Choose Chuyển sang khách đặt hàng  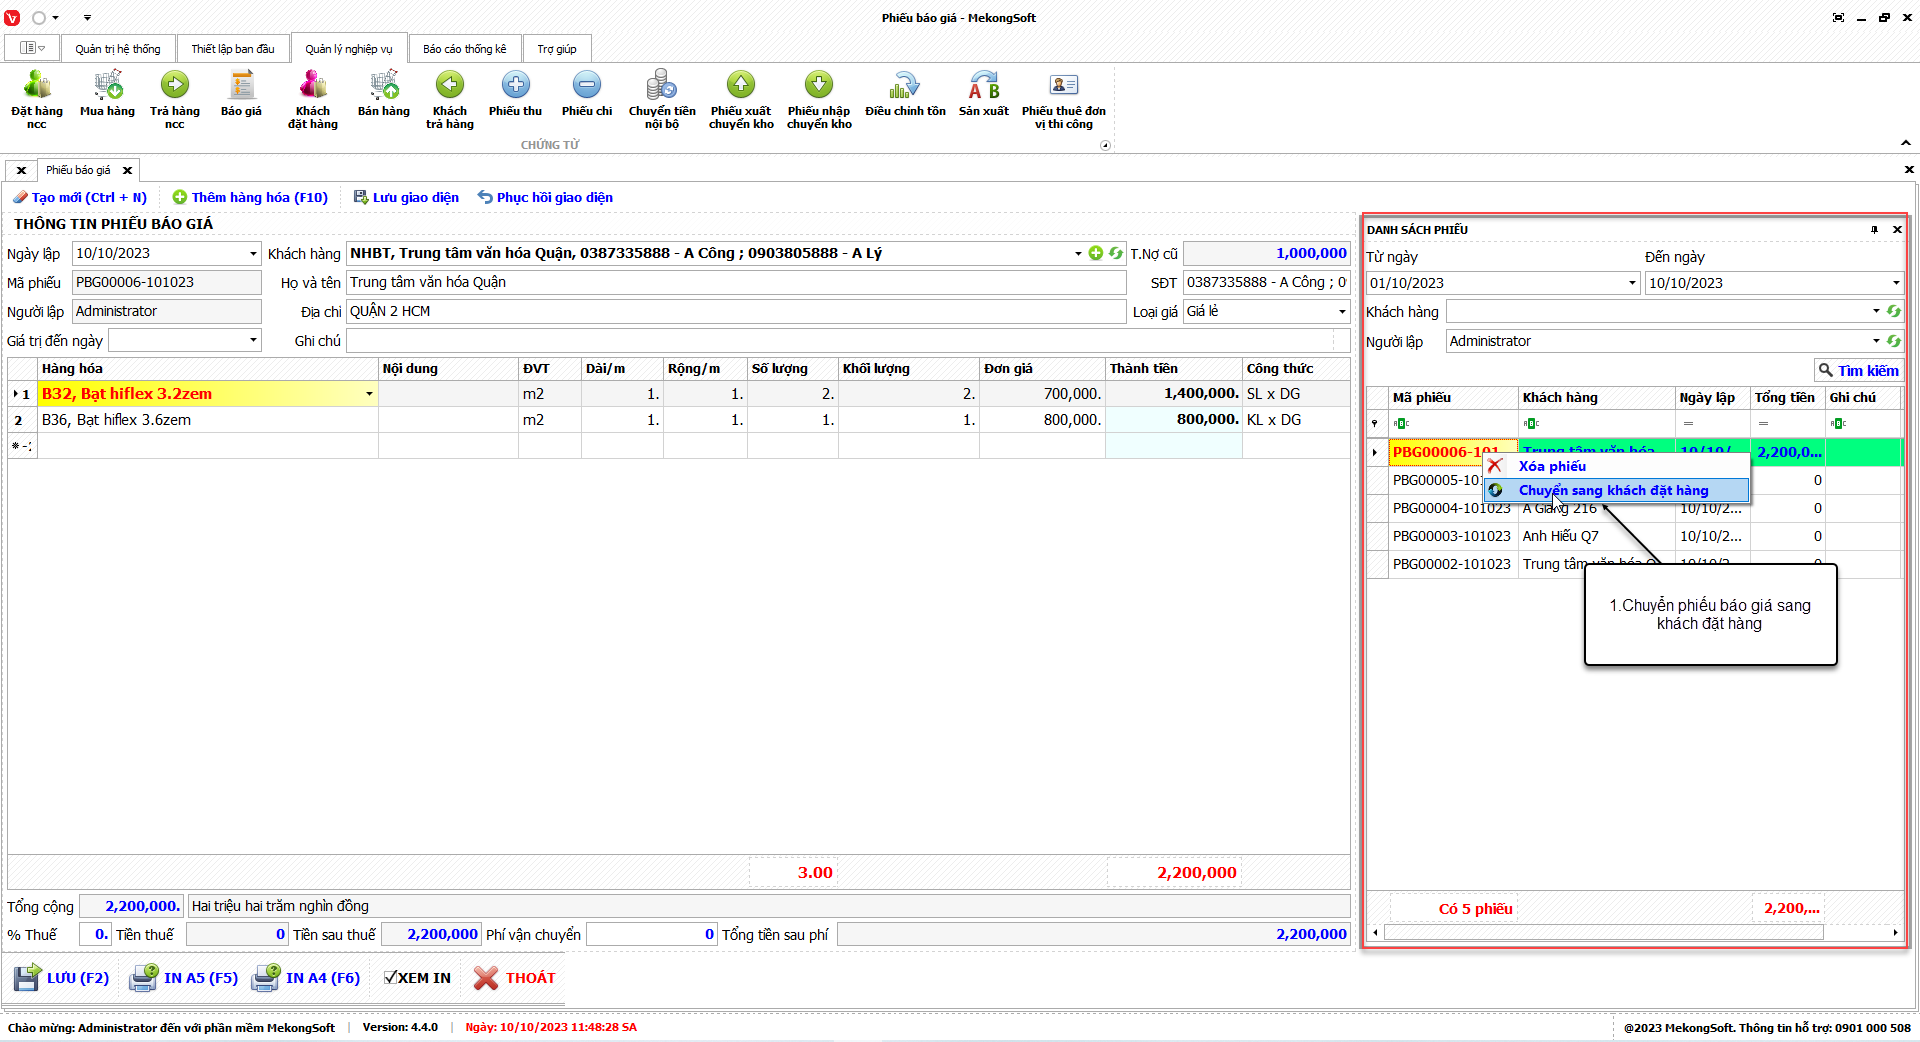1613,490
